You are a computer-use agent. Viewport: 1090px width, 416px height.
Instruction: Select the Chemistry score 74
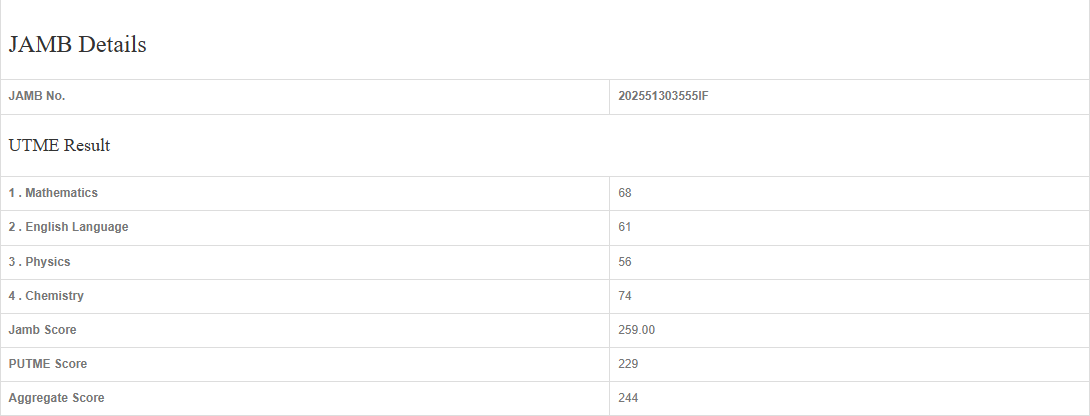[625, 296]
